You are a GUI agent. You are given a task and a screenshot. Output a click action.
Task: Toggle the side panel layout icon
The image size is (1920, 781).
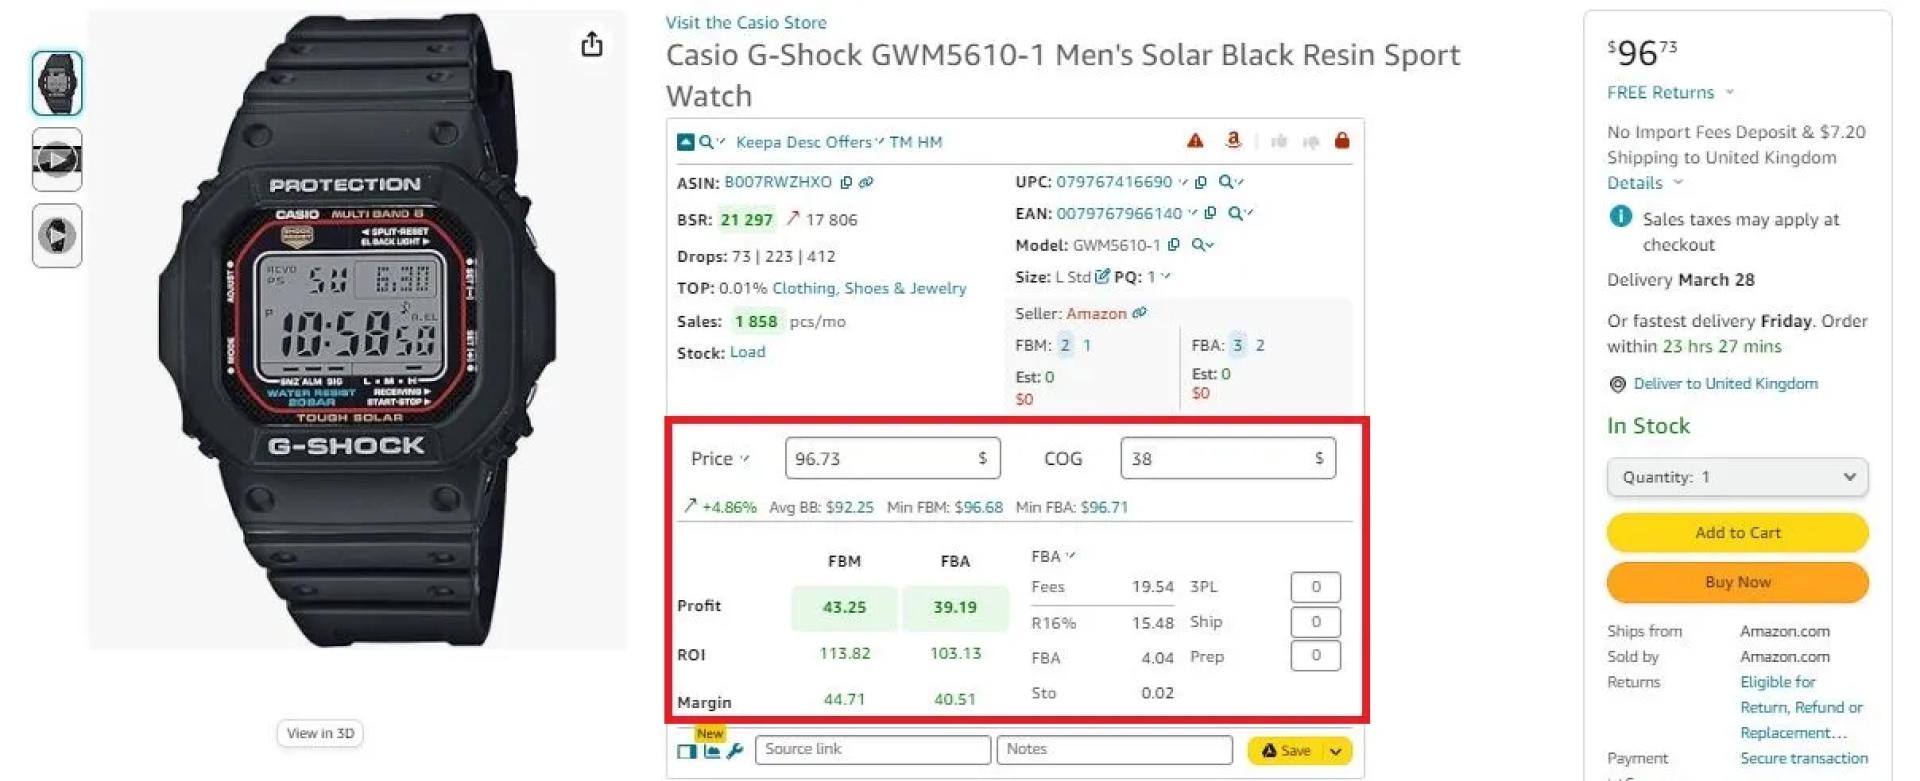coord(686,751)
